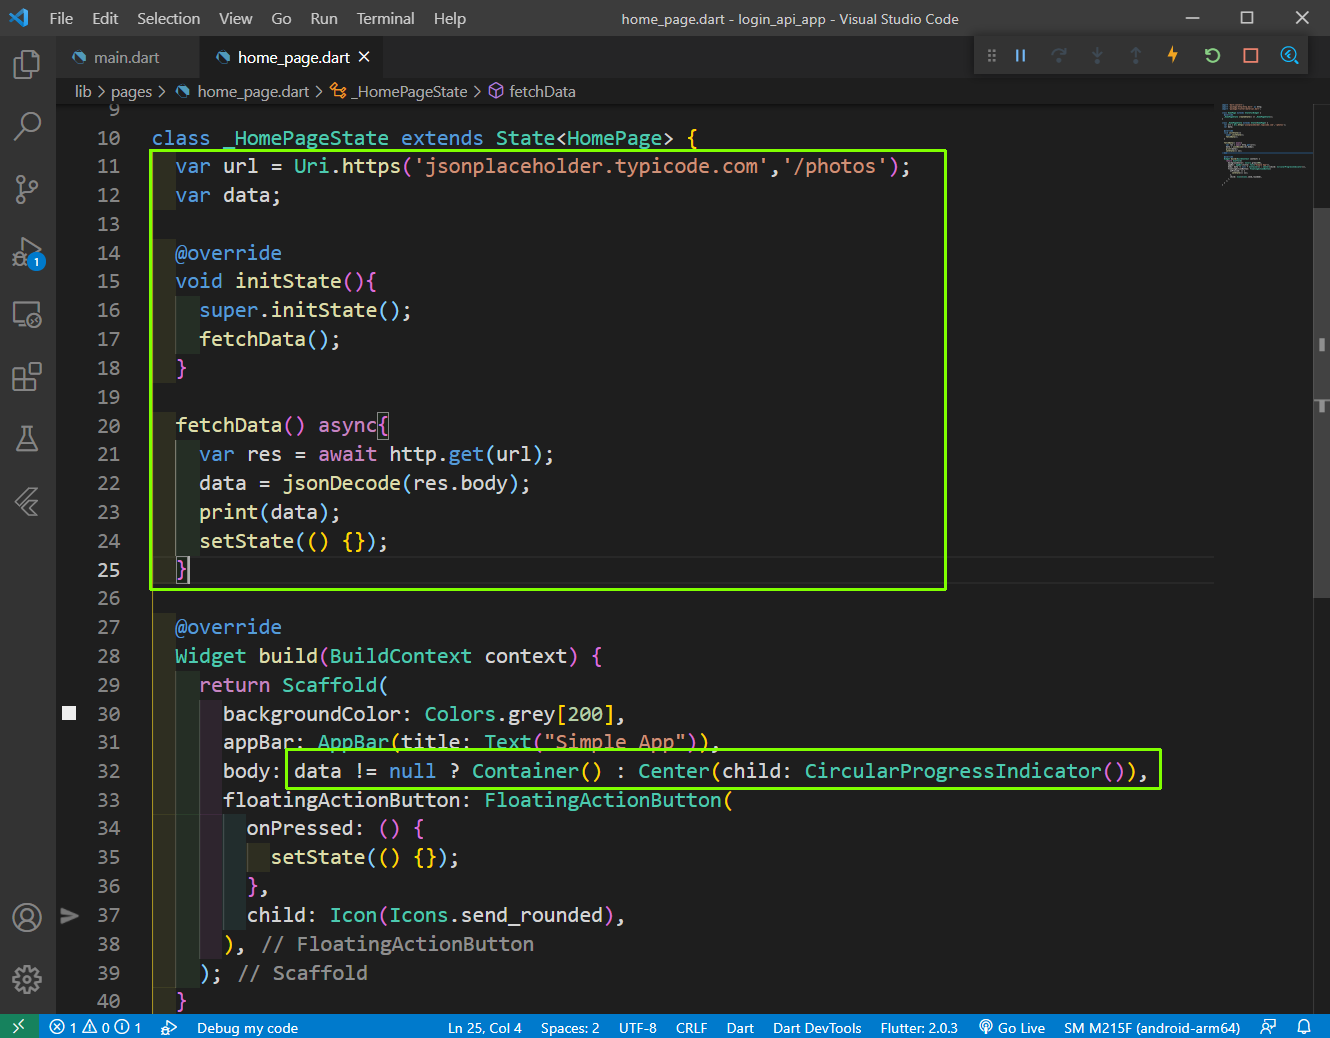Click 'Go Live' in status bar
This screenshot has width=1330, height=1038.
(1012, 1027)
